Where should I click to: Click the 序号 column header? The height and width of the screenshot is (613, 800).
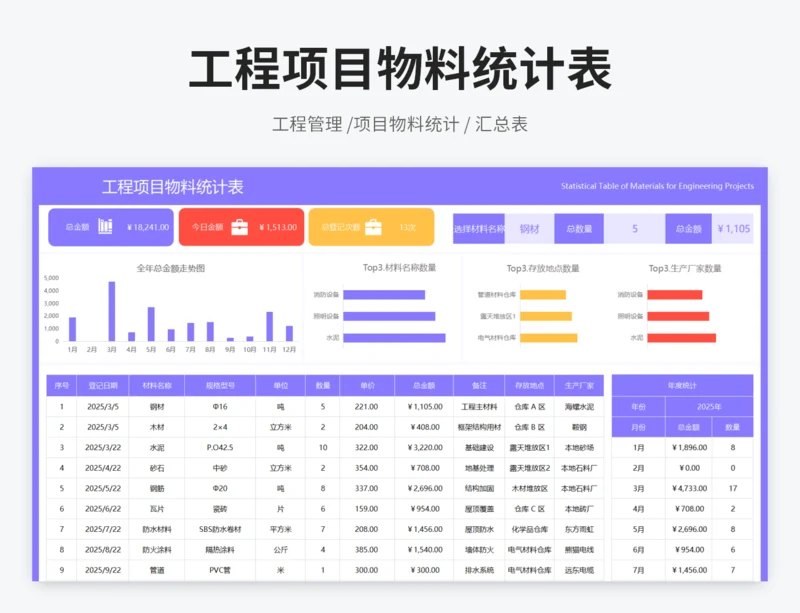click(x=62, y=385)
